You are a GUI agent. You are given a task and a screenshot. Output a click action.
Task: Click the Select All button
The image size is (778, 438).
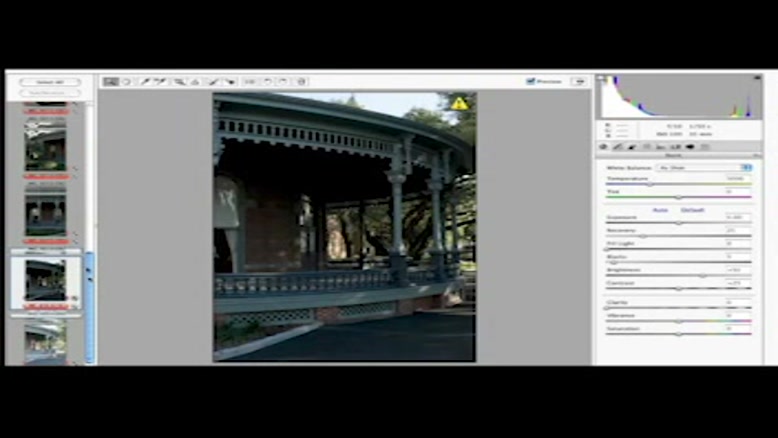(x=50, y=82)
